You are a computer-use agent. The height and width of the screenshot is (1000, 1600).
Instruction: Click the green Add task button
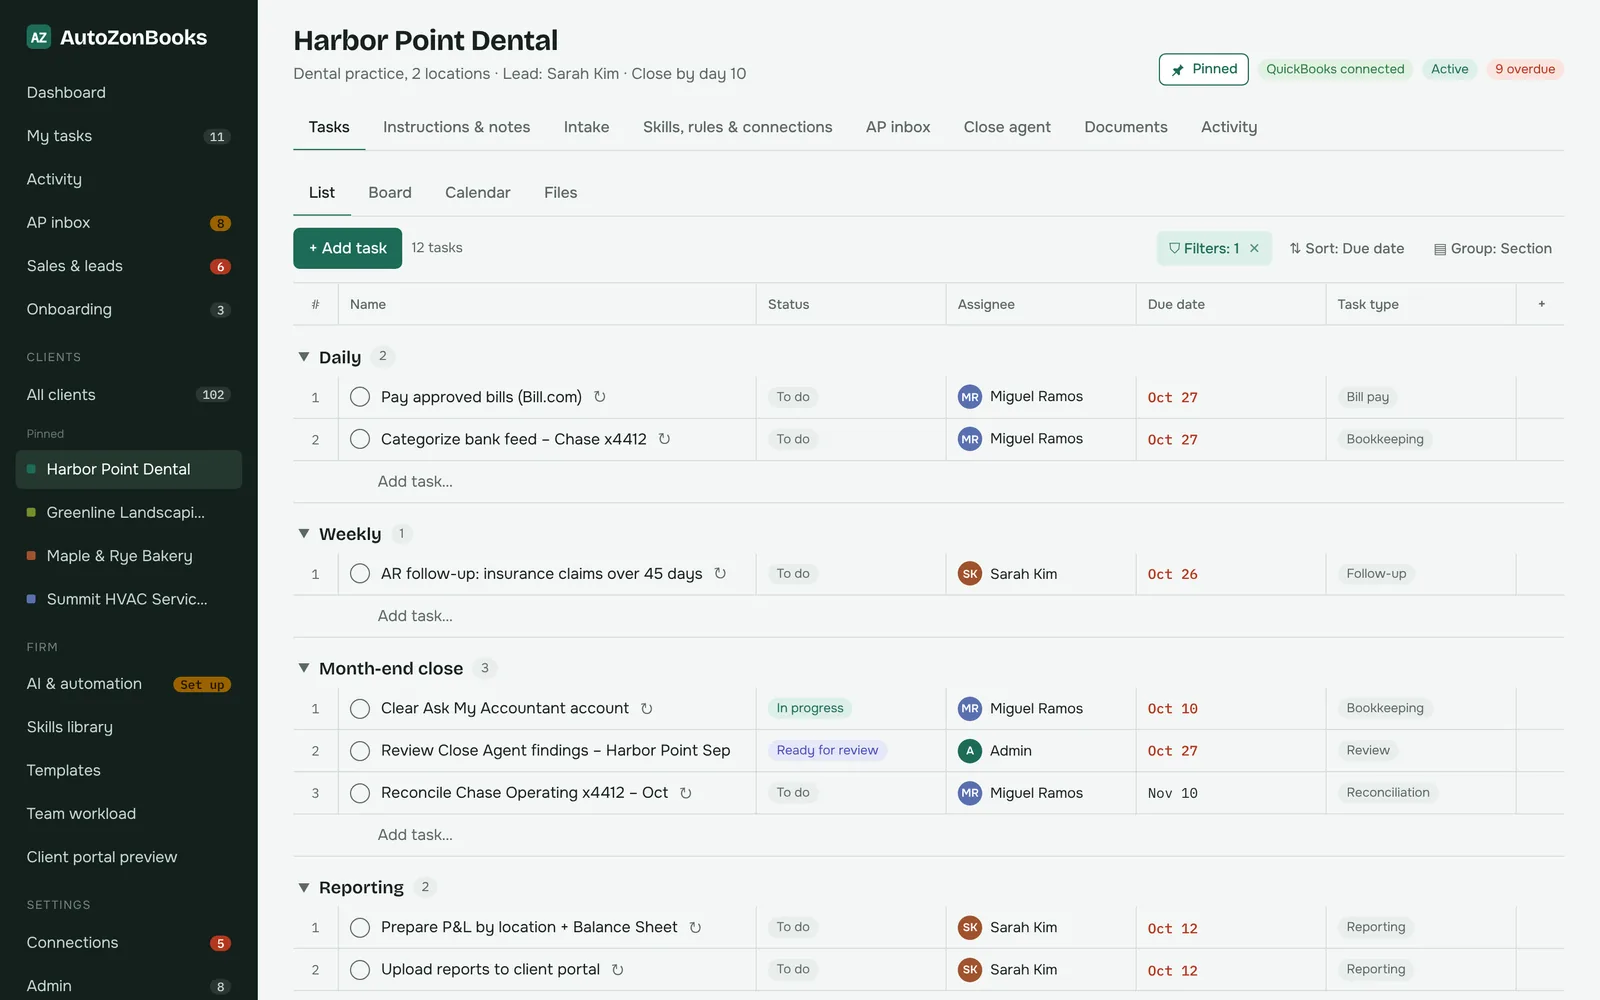click(347, 248)
